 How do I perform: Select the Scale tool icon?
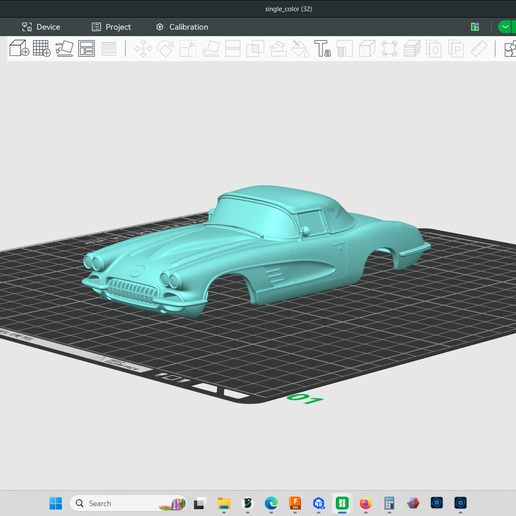coord(188,49)
